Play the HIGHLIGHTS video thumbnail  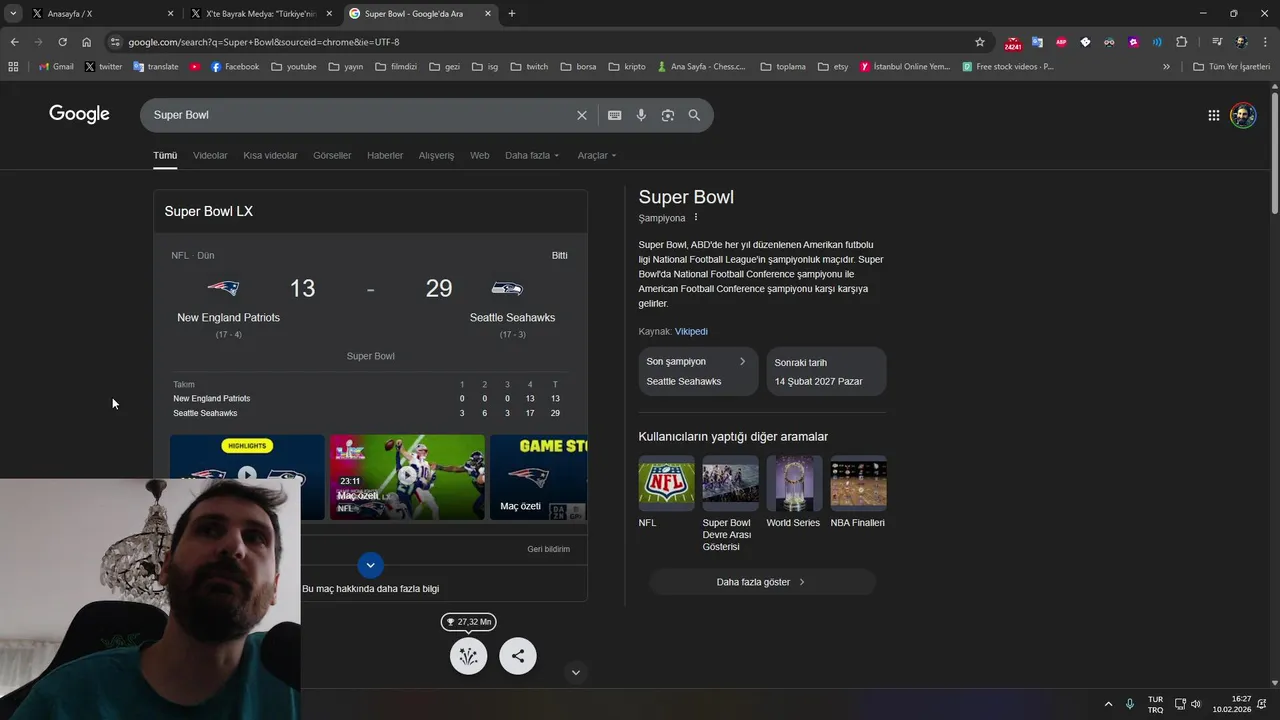click(x=247, y=477)
